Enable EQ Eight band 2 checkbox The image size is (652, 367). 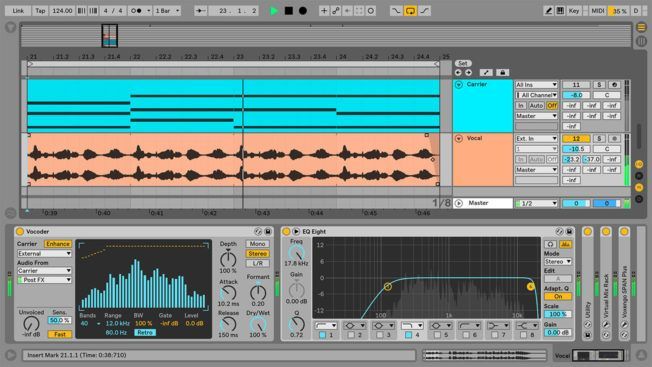[x=351, y=335]
